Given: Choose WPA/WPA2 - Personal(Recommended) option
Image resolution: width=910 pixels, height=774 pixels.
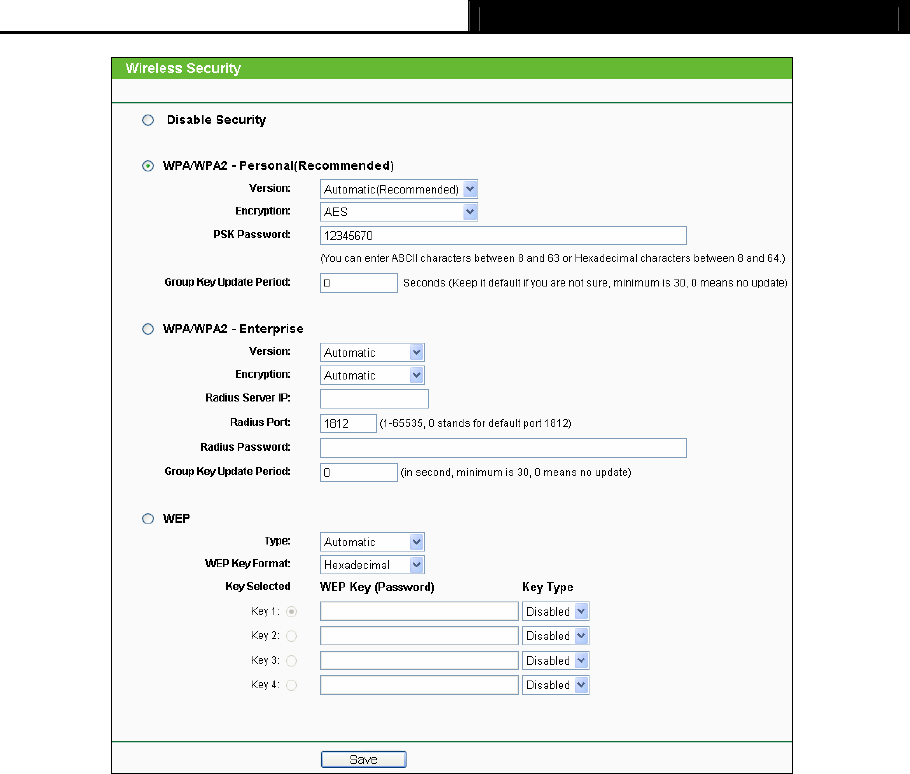Looking at the screenshot, I should pos(148,166).
